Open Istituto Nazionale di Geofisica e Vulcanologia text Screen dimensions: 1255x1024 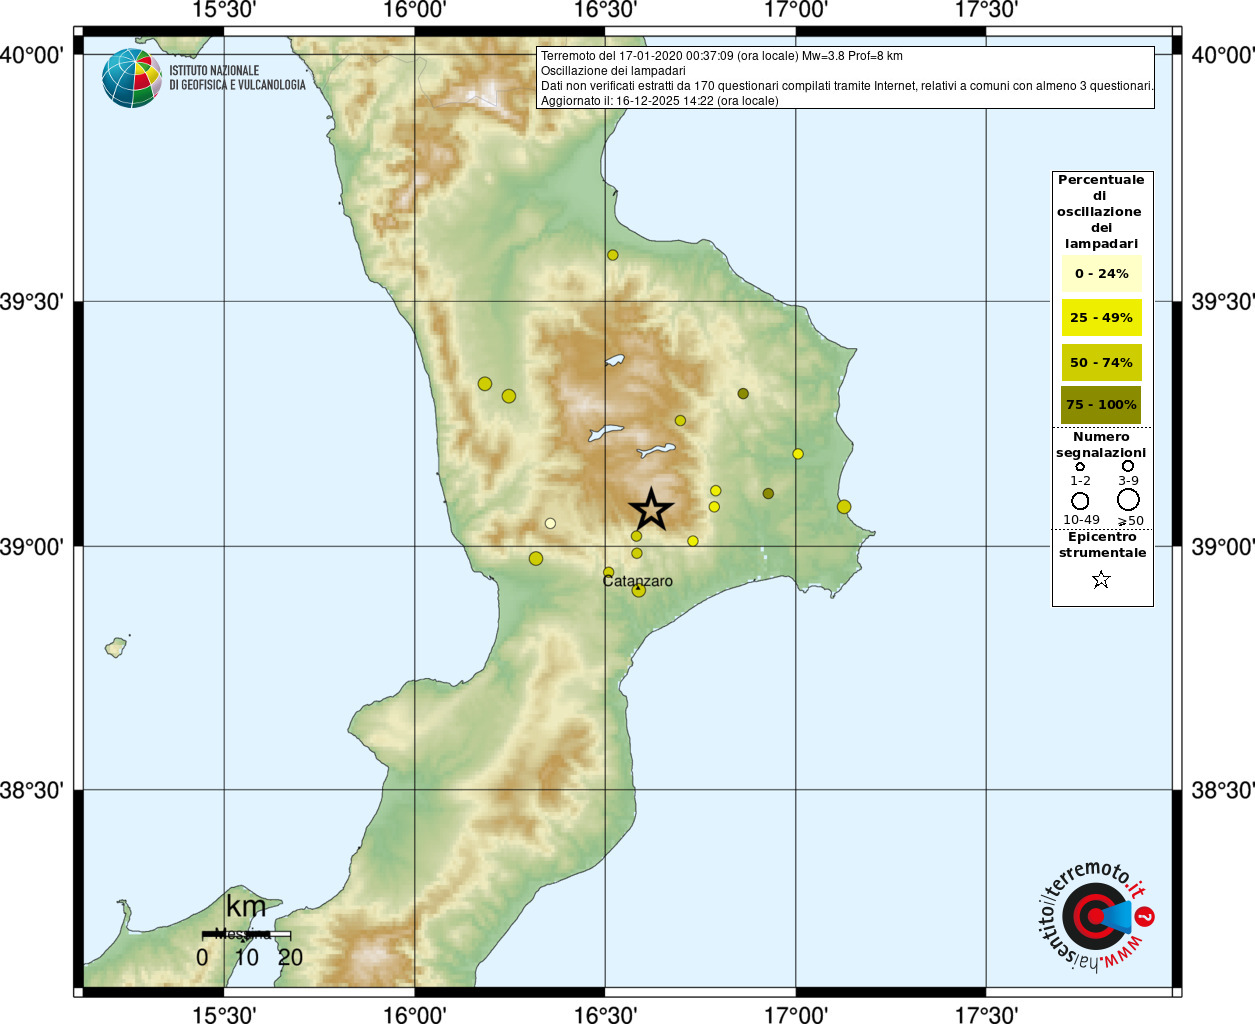[x=237, y=78]
